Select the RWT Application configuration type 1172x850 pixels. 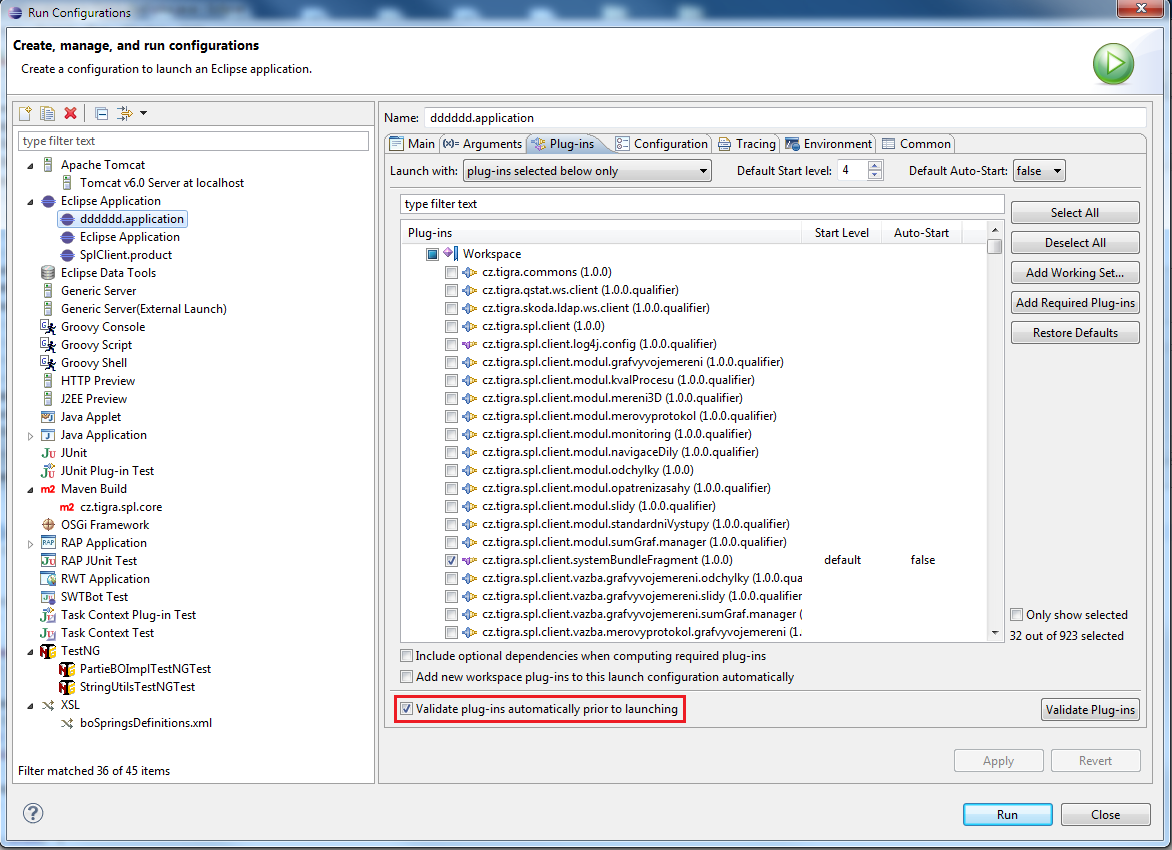click(x=105, y=579)
